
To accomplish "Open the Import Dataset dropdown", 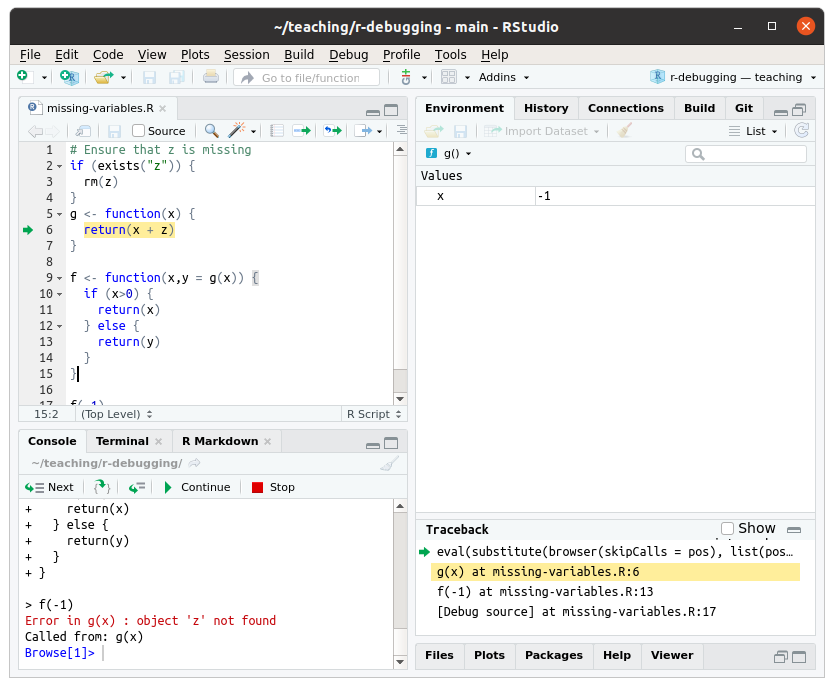I will (x=542, y=131).
